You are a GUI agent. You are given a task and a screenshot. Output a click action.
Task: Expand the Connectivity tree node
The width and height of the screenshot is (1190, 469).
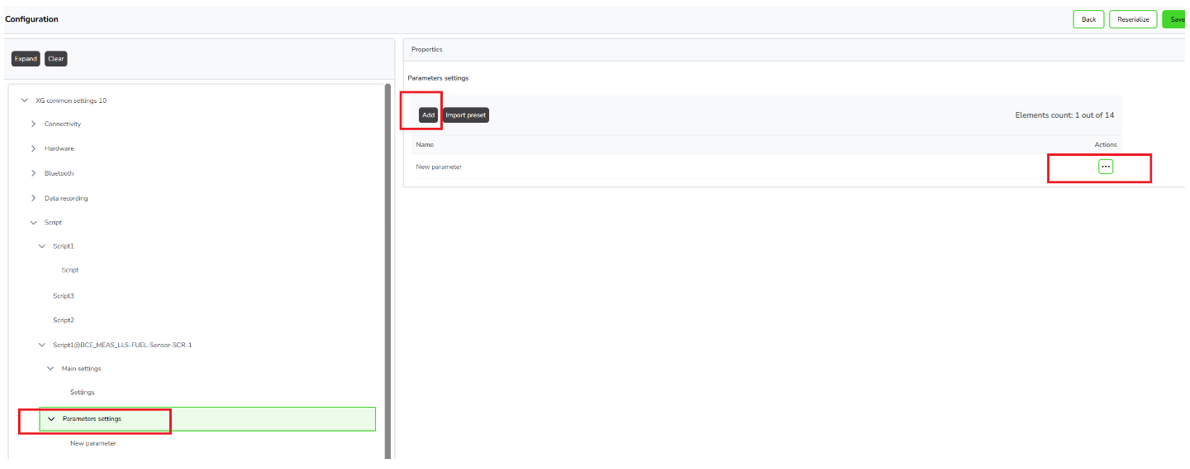[34, 124]
